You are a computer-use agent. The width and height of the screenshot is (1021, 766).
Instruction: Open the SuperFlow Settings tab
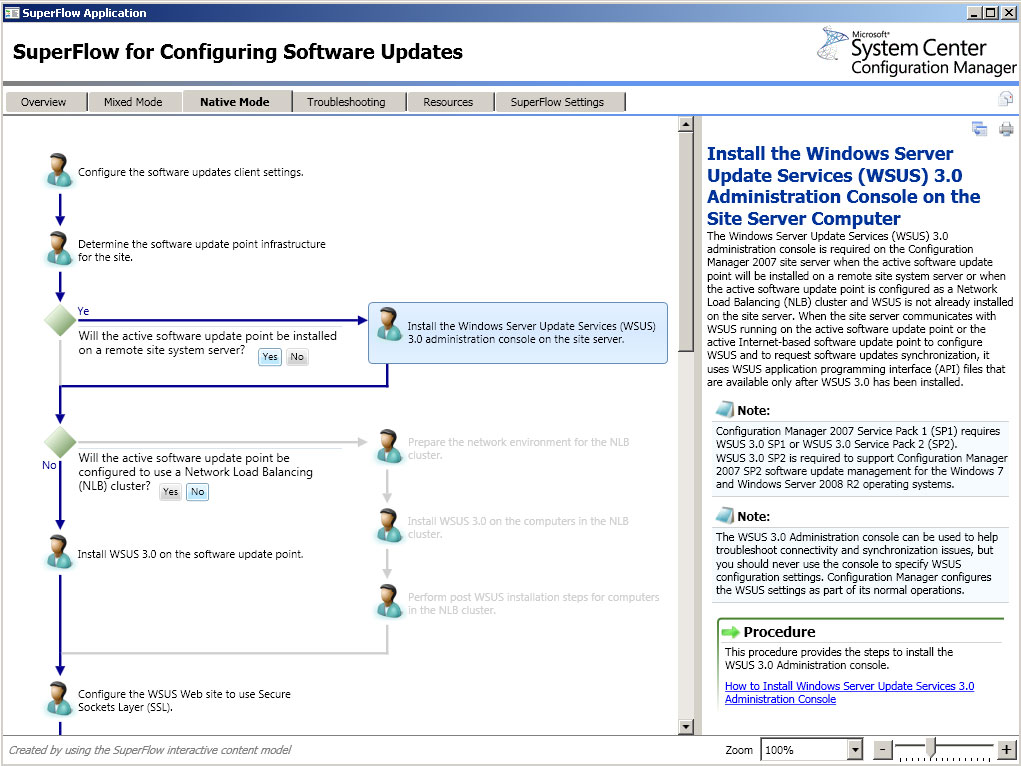tap(557, 102)
